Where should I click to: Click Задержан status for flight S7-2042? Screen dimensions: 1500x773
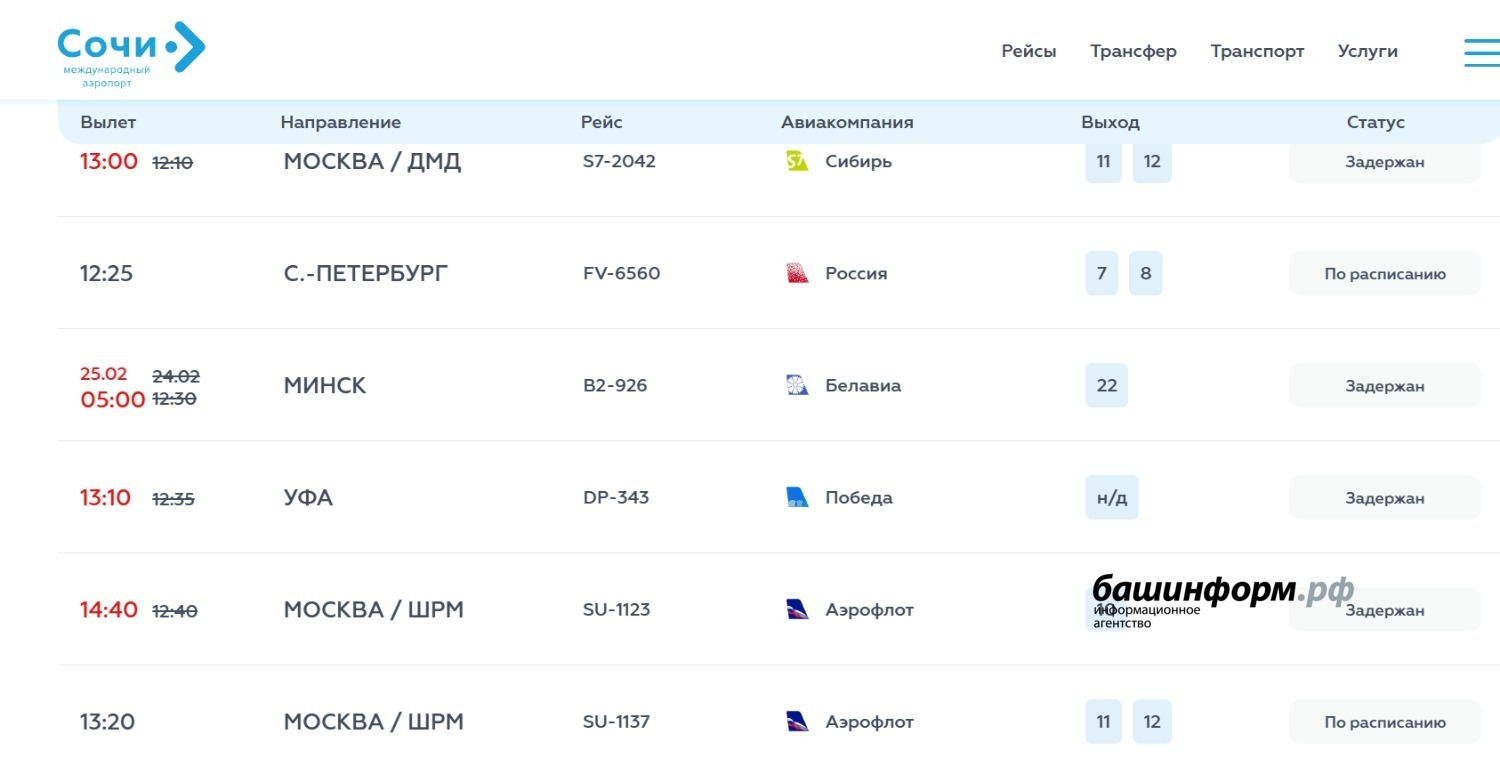pos(1384,162)
